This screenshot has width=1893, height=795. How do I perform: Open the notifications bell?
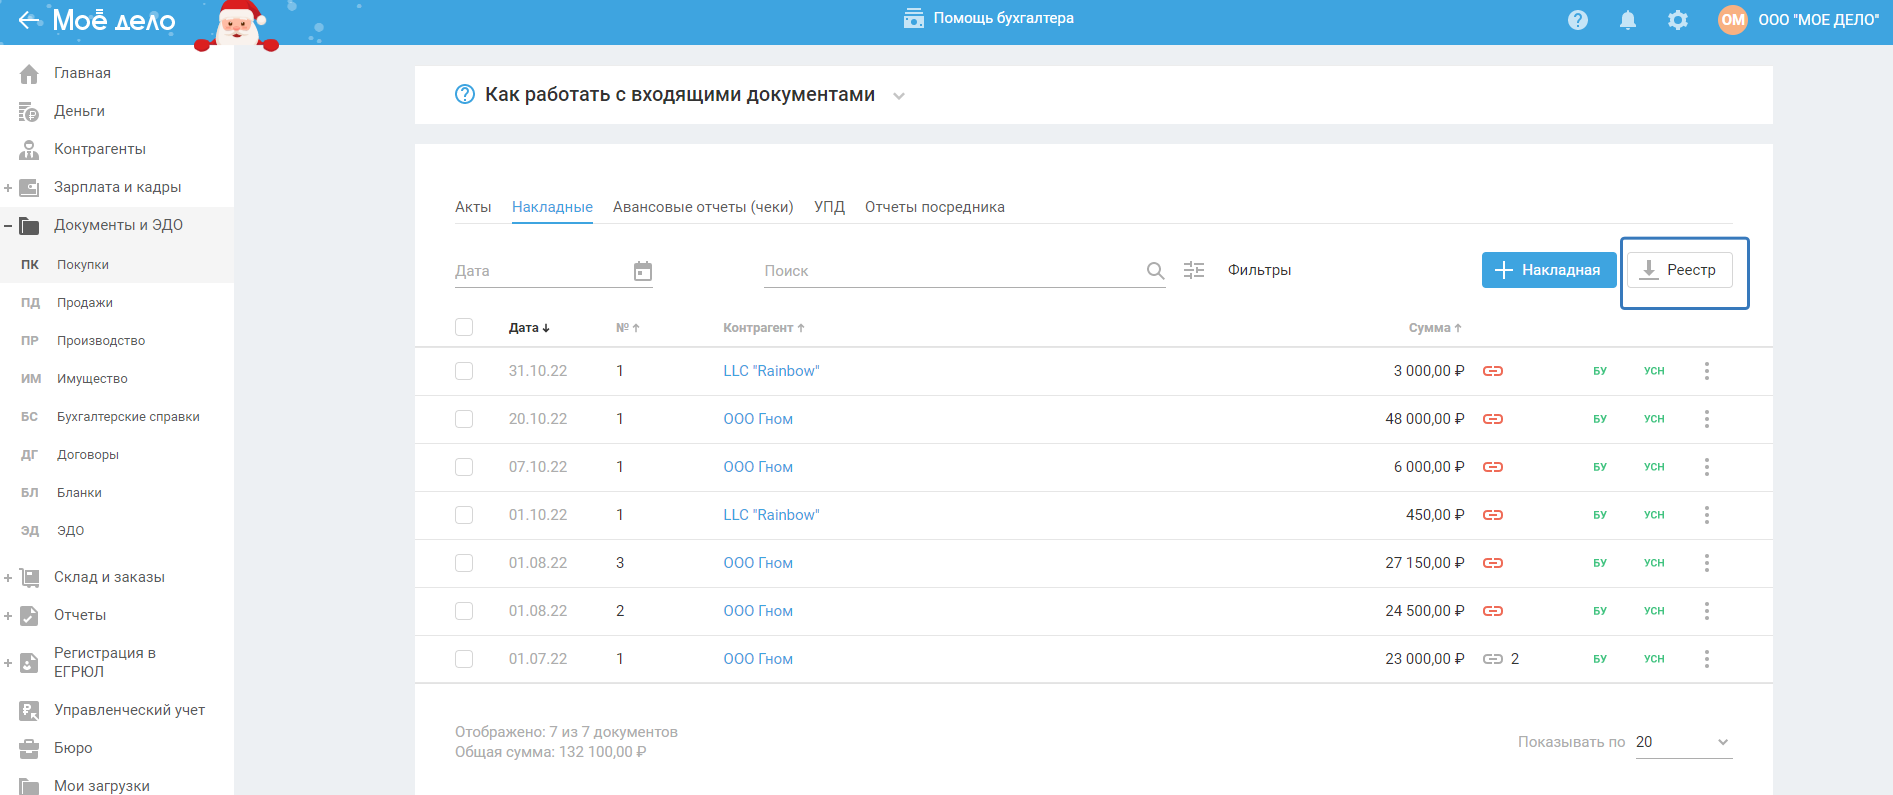[x=1628, y=20]
